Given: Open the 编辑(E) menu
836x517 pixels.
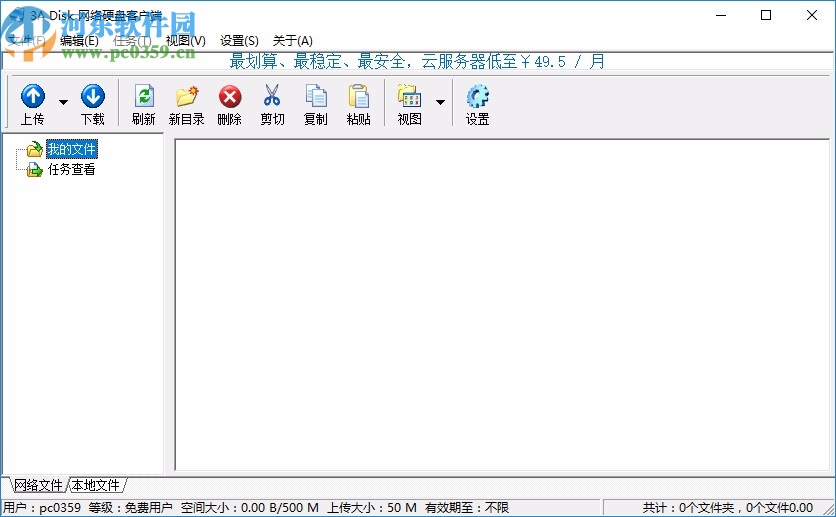Looking at the screenshot, I should pos(79,41).
